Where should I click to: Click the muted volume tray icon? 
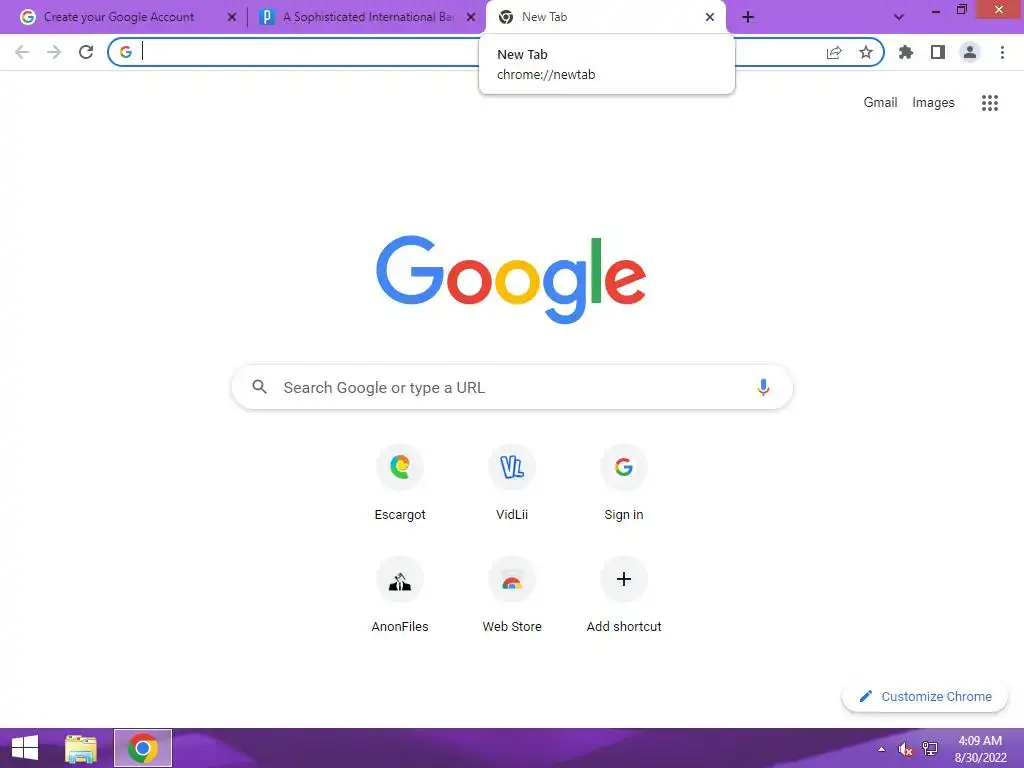click(905, 749)
